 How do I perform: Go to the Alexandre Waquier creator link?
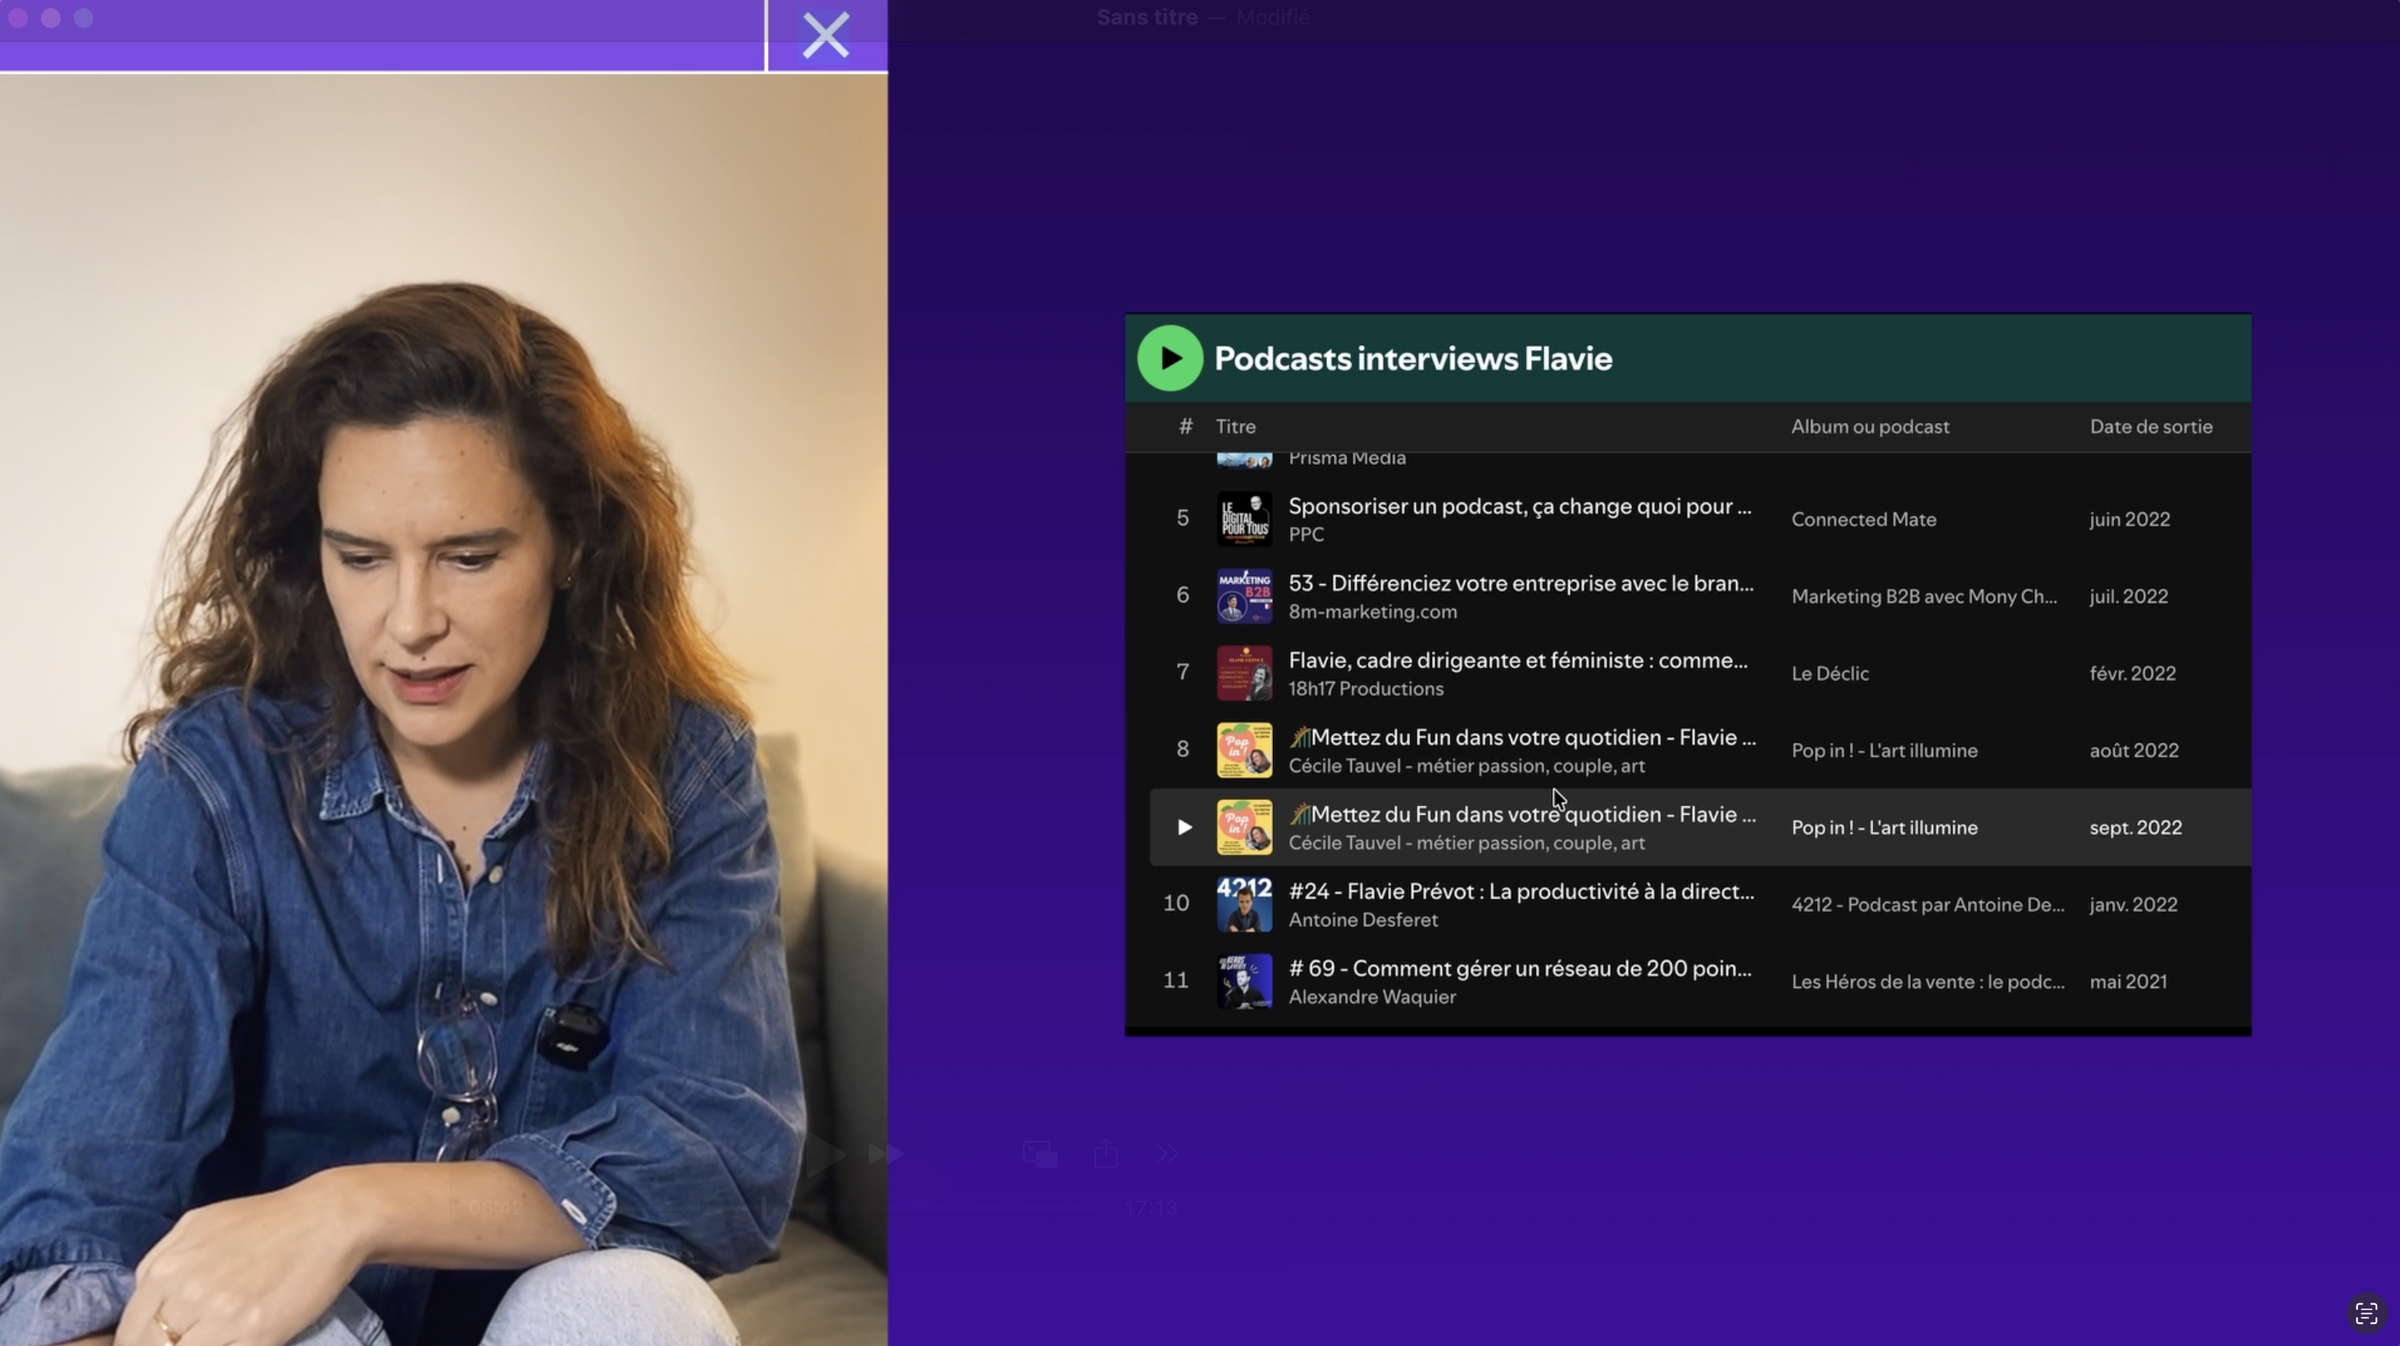coord(1372,996)
